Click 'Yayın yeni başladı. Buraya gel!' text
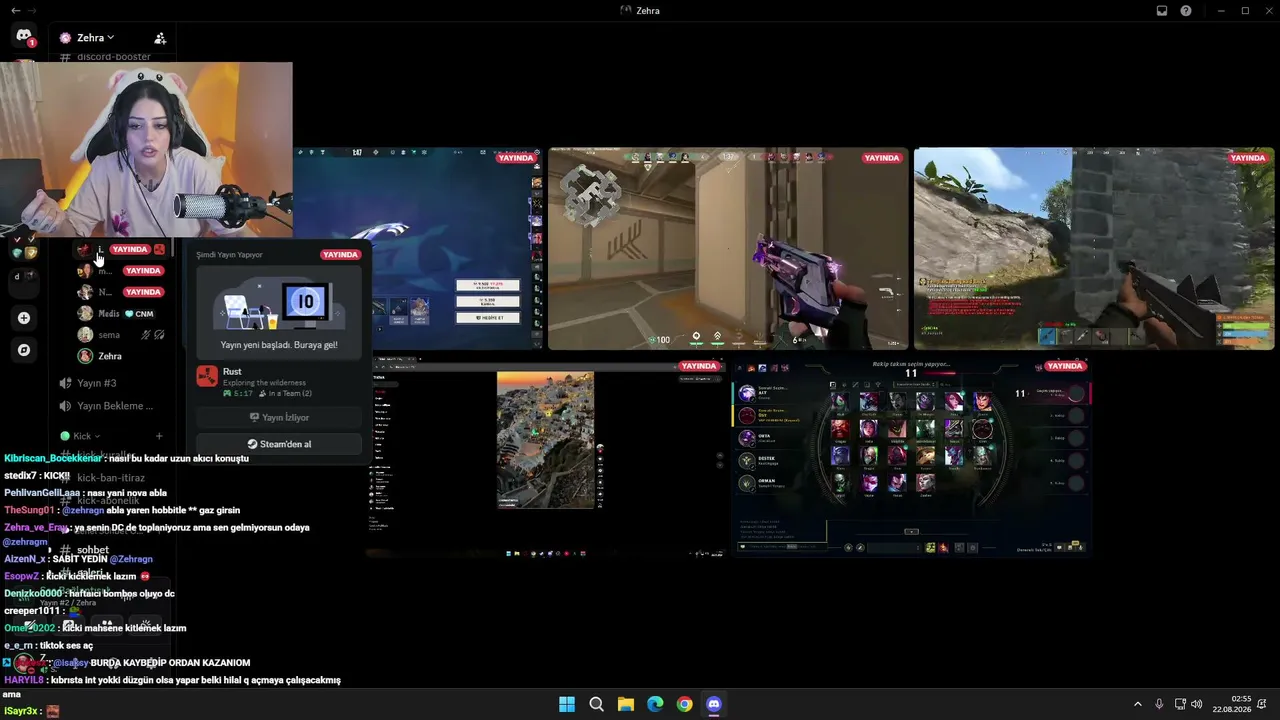Viewport: 1280px width, 720px height. (x=279, y=345)
